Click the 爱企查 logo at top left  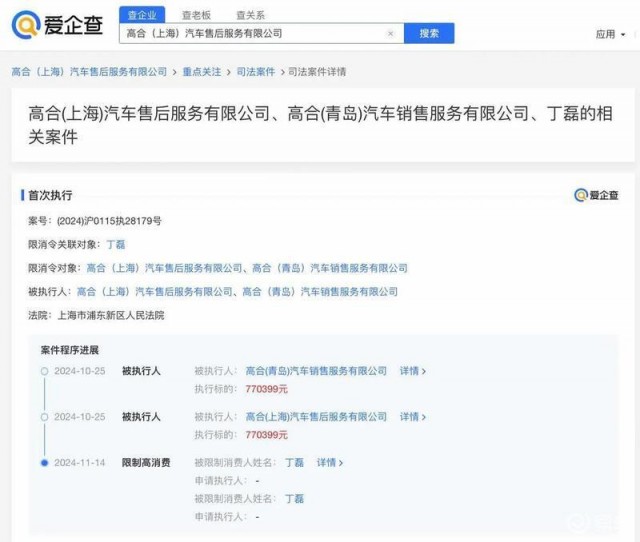(57, 25)
